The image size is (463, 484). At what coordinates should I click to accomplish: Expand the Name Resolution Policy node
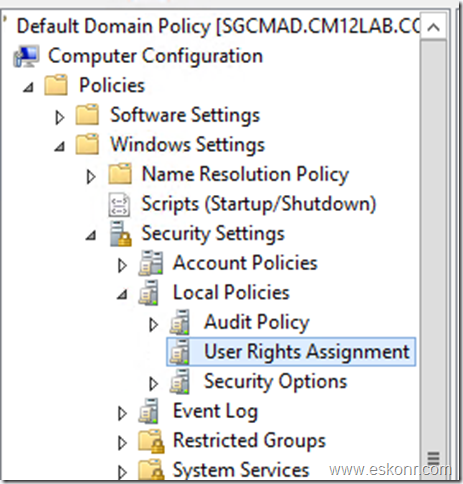[x=91, y=176]
